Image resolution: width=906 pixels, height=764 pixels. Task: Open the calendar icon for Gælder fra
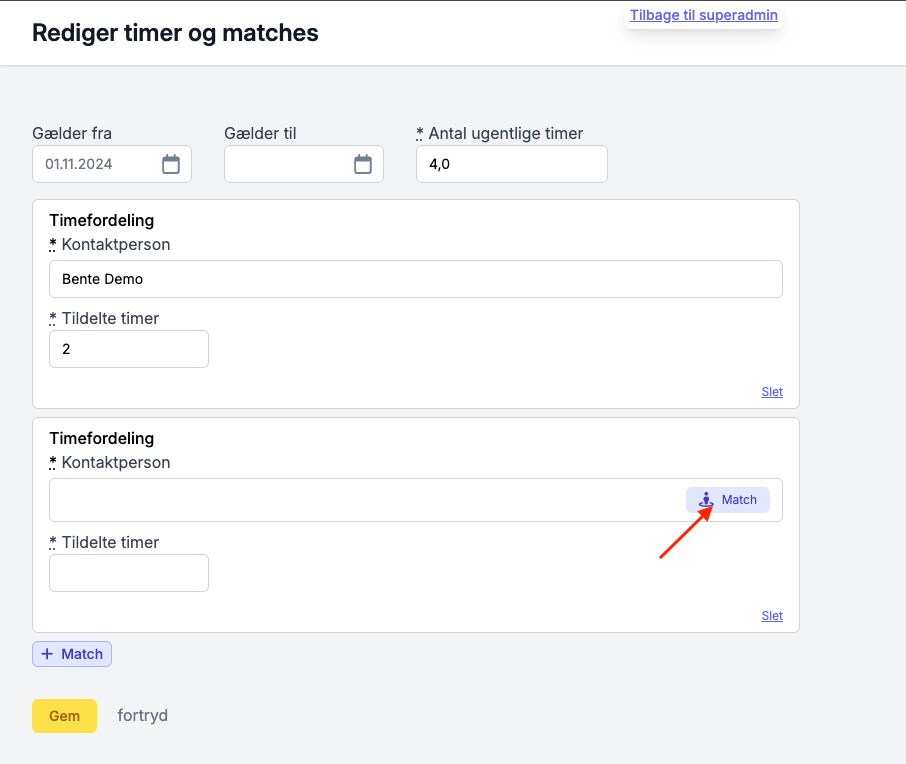(170, 164)
